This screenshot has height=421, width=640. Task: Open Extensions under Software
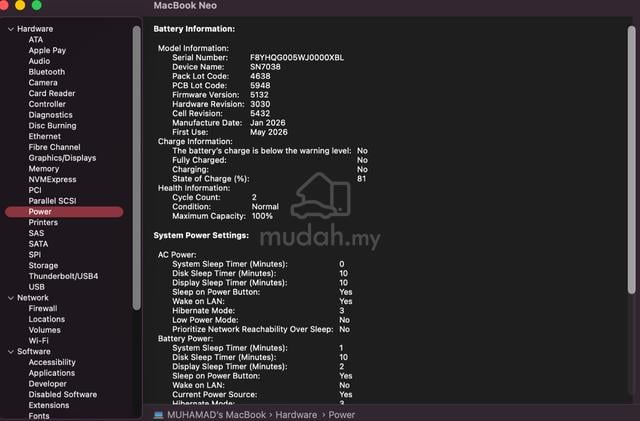pos(49,405)
